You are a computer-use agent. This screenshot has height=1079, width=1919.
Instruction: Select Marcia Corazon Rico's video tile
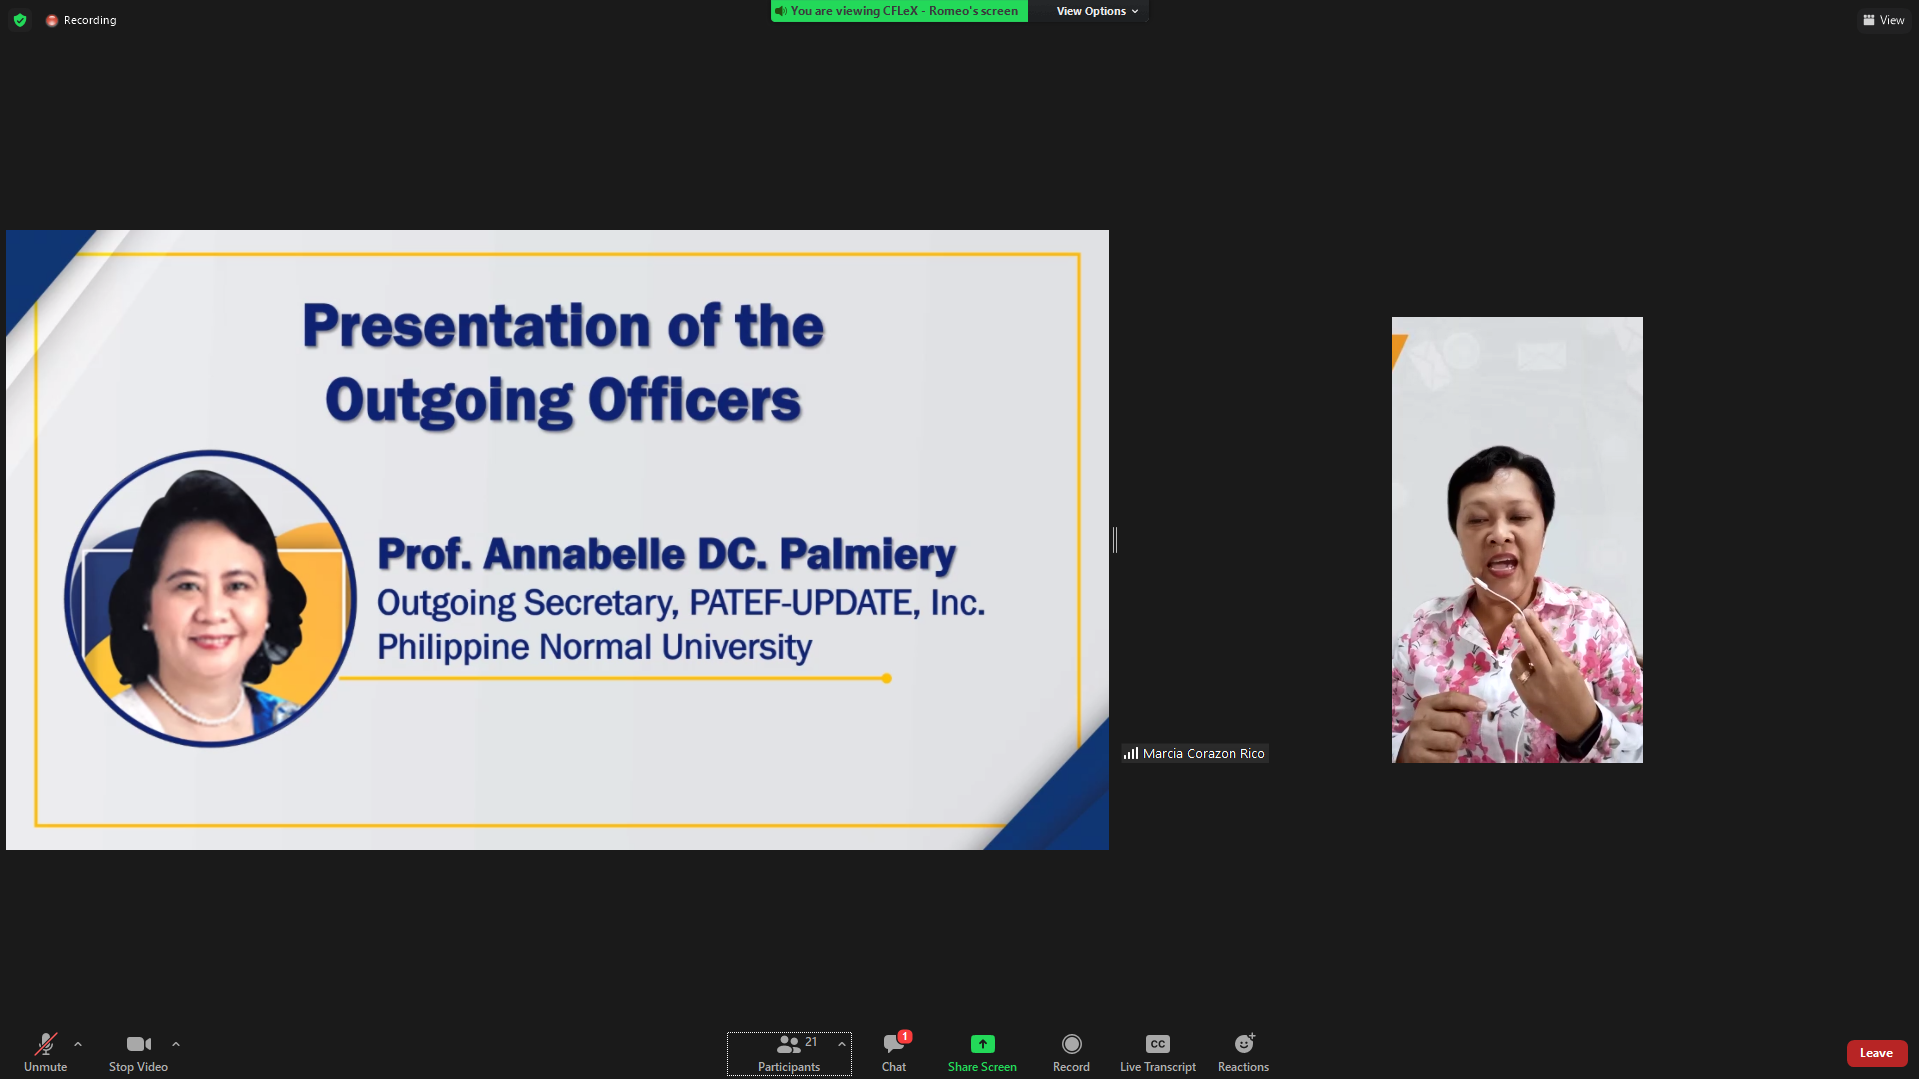[1516, 540]
